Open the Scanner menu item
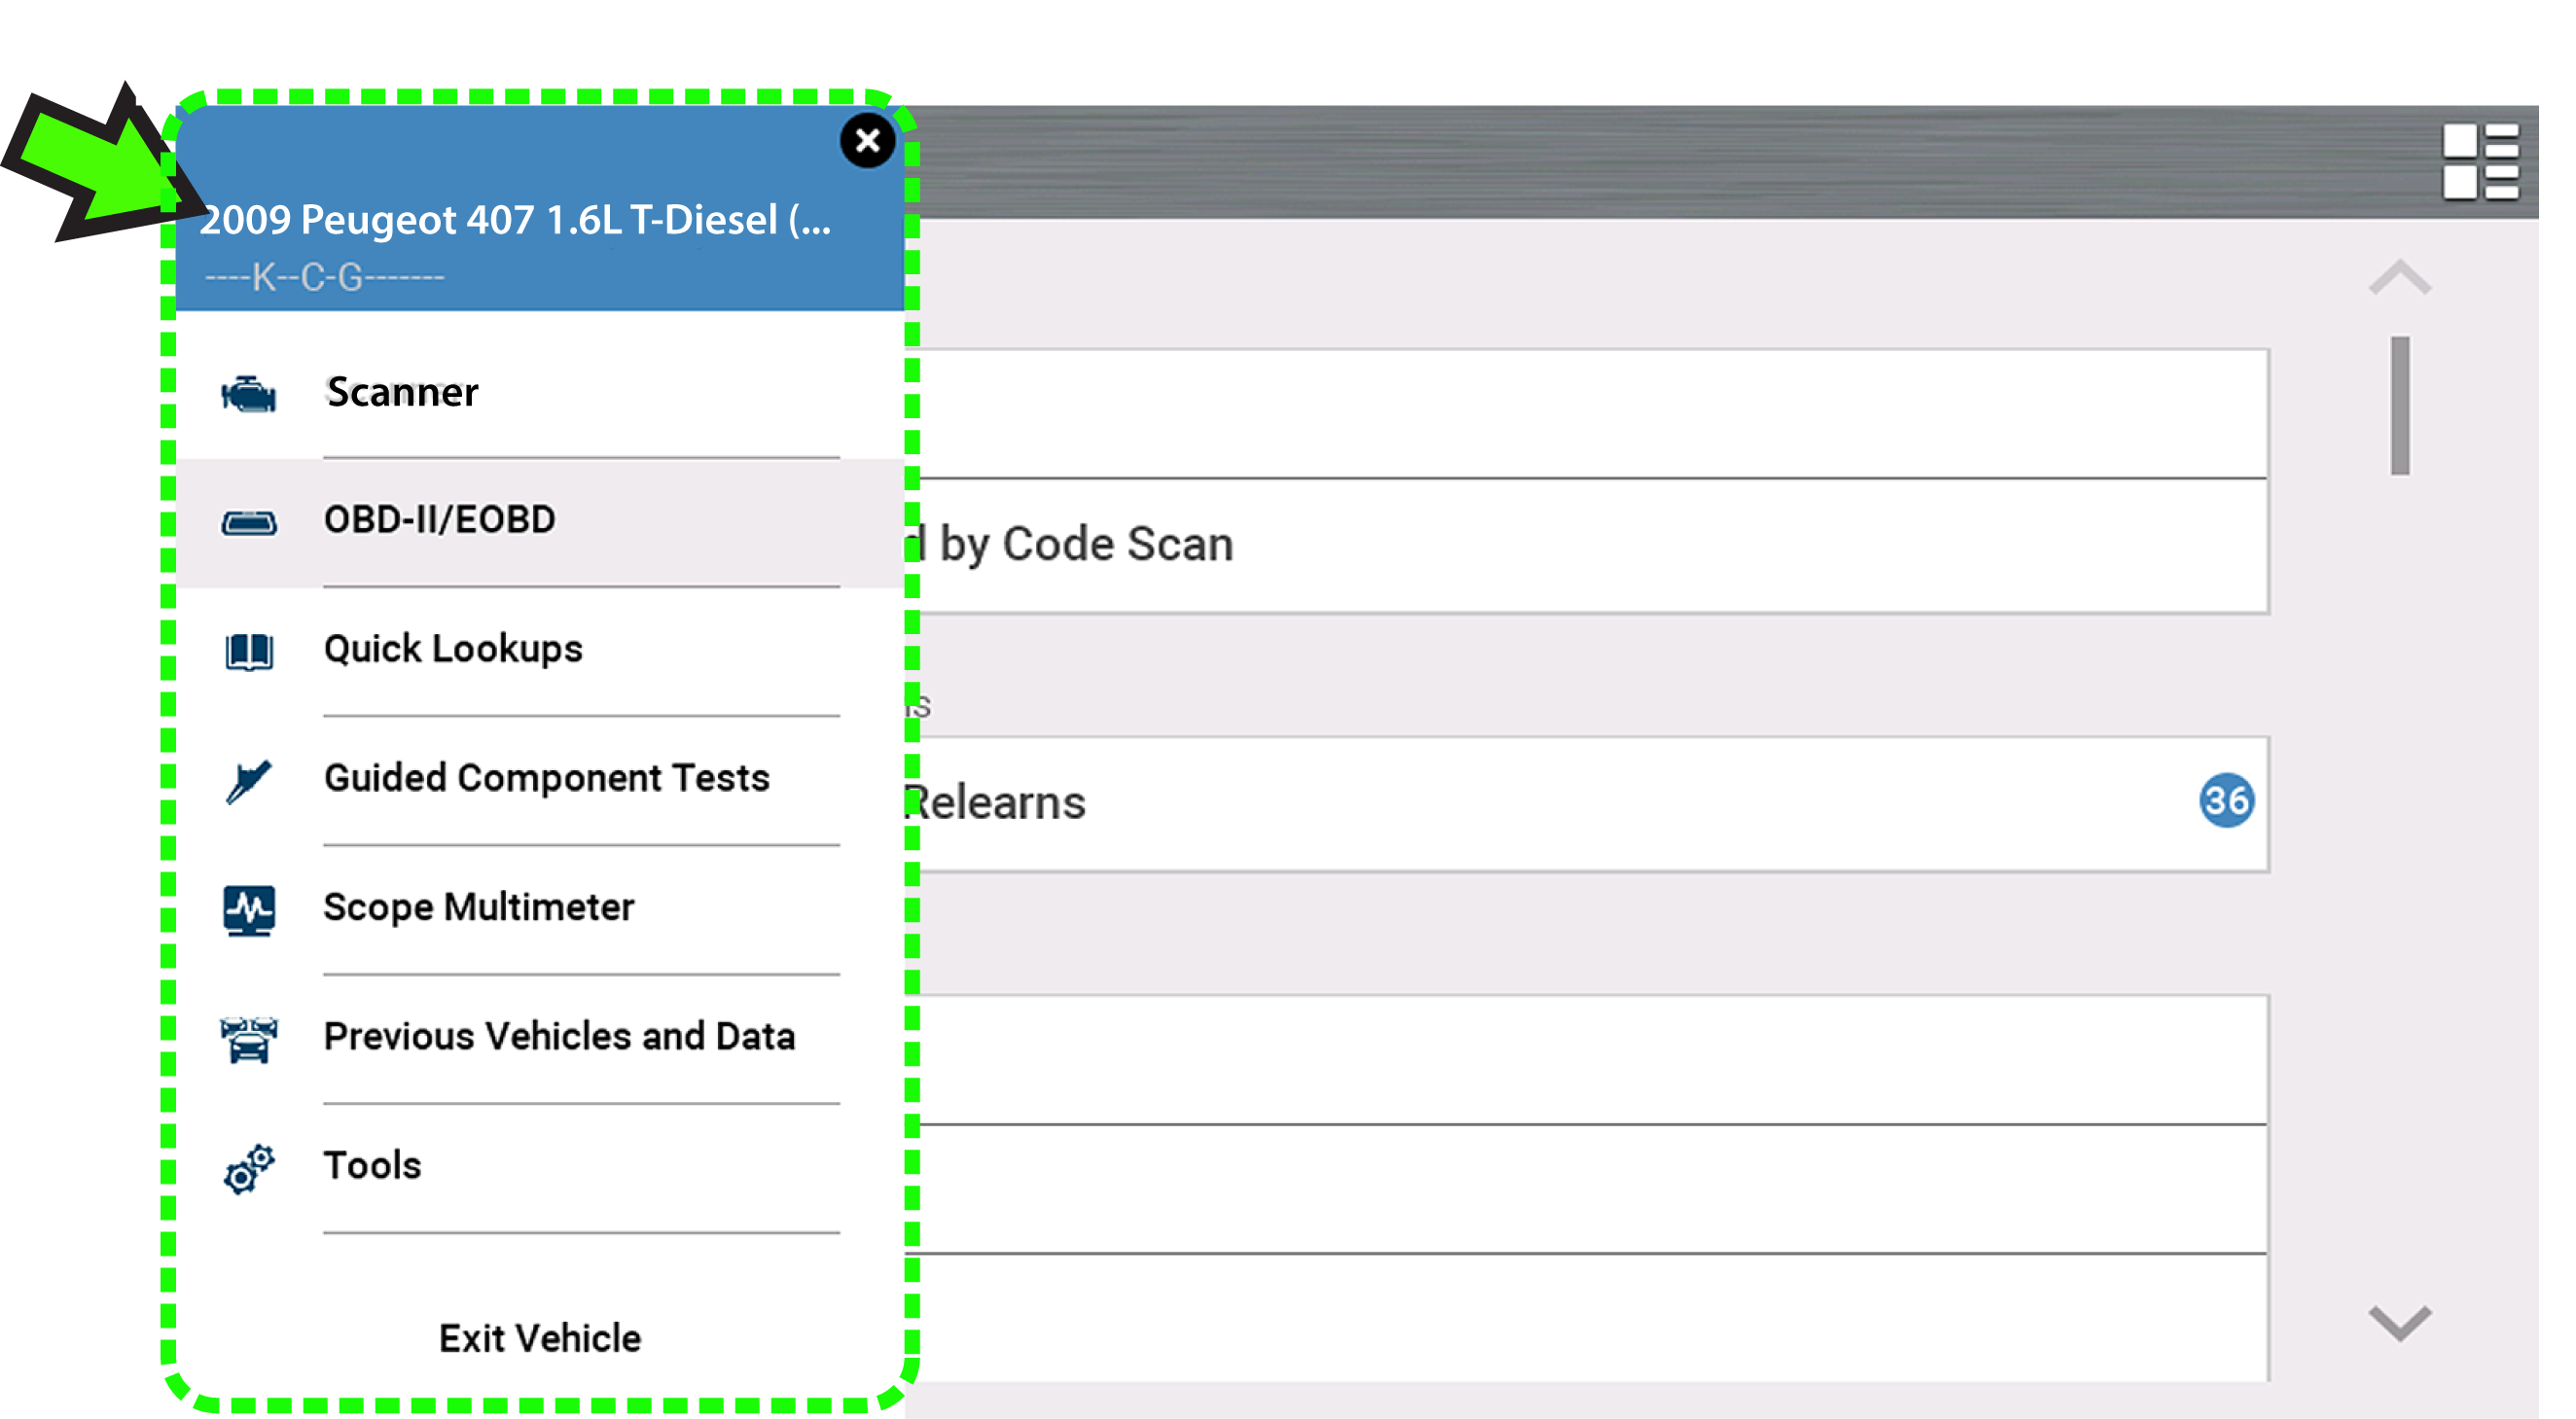This screenshot has height=1419, width=2576. (402, 392)
